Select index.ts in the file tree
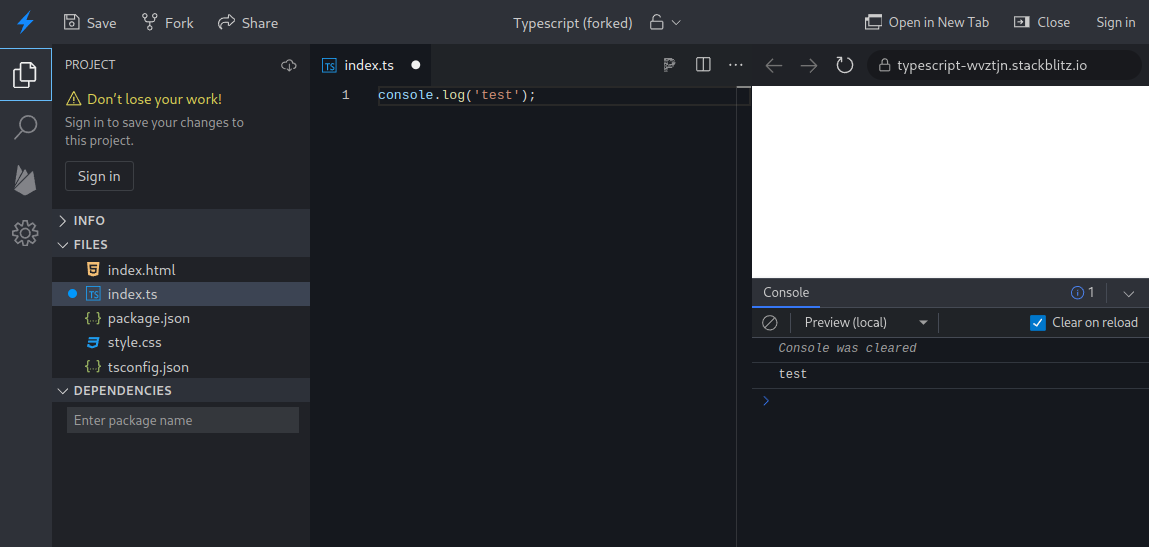Screen dimensions: 1149x547 point(181,294)
